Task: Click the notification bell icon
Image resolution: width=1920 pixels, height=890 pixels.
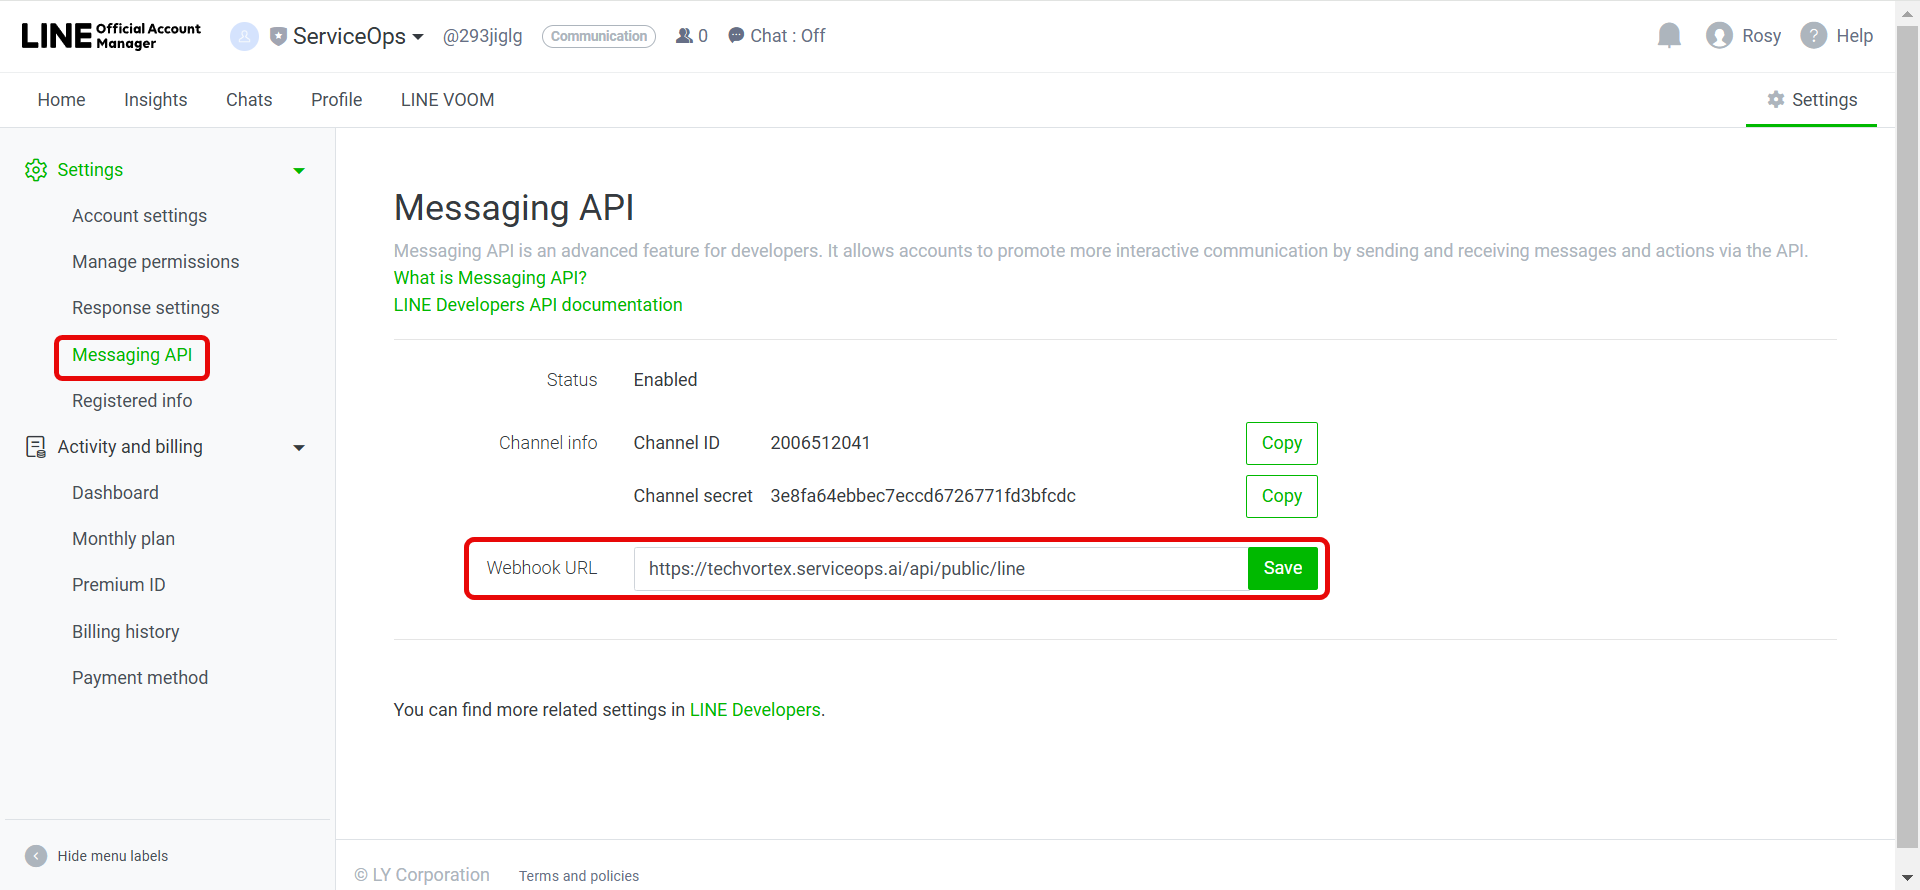Action: [1668, 36]
